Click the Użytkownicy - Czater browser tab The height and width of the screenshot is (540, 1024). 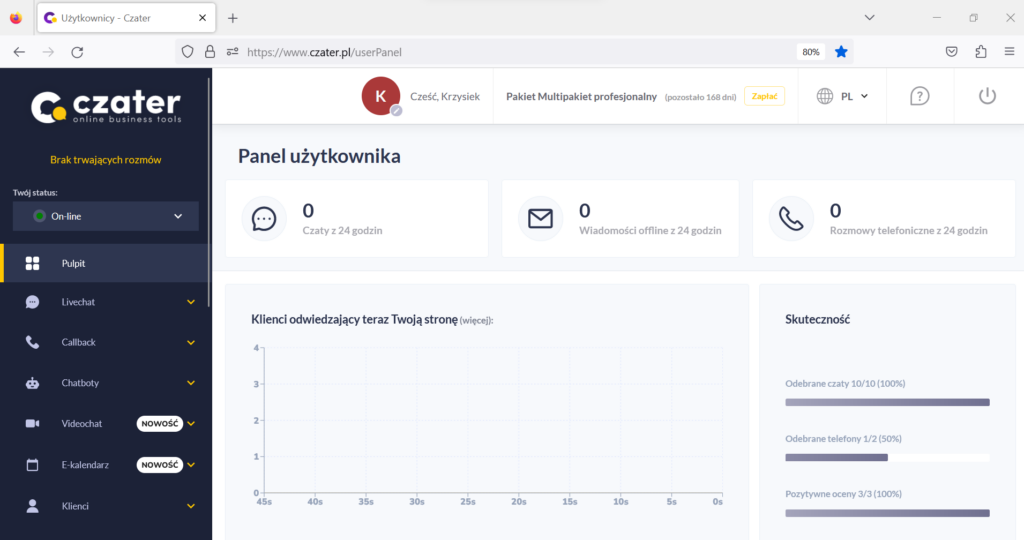click(127, 18)
